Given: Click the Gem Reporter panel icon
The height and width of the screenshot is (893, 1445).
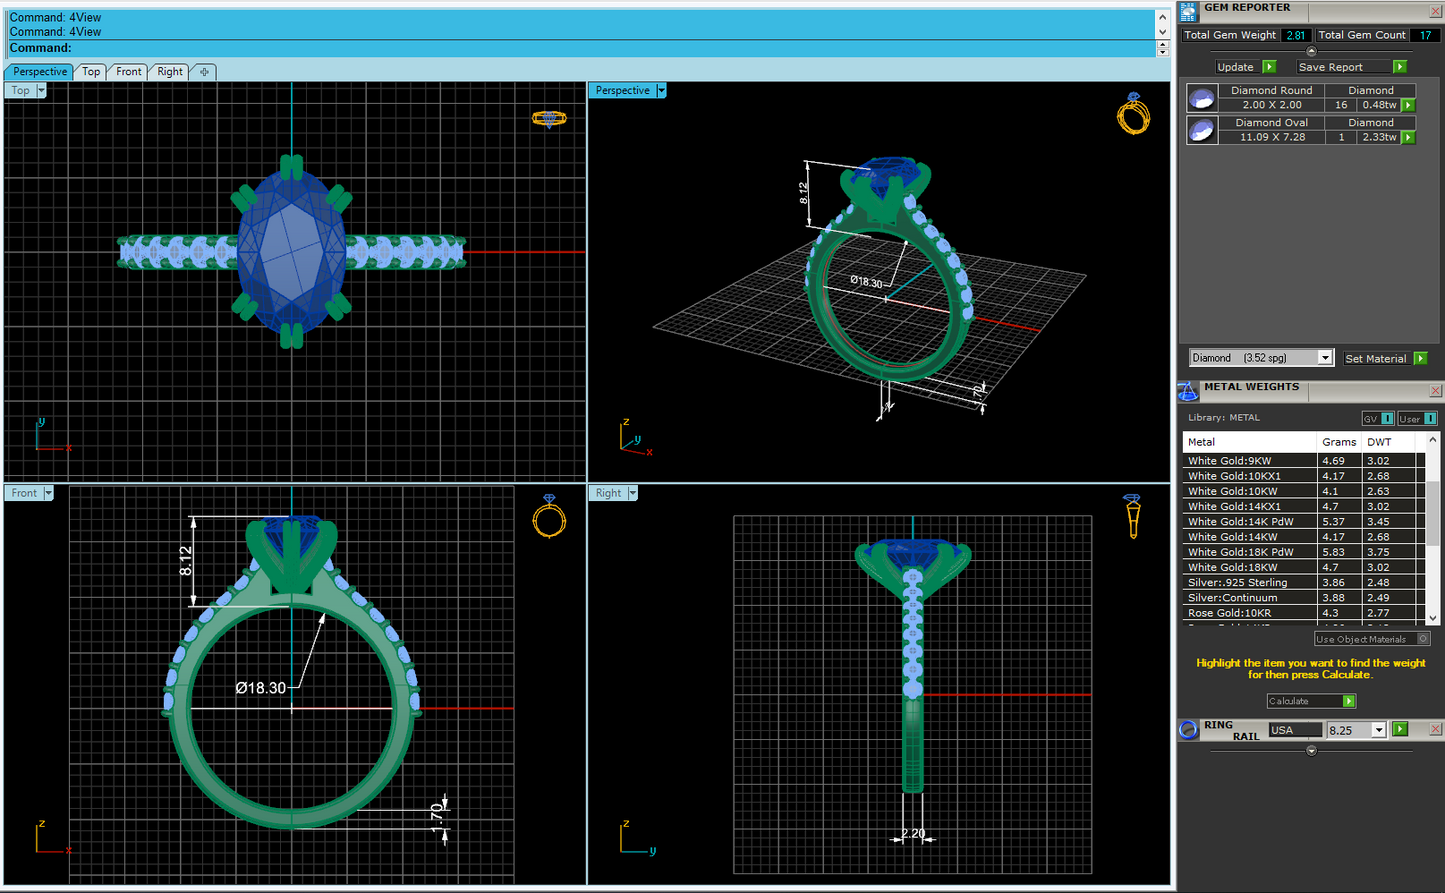Looking at the screenshot, I should pyautogui.click(x=1188, y=12).
